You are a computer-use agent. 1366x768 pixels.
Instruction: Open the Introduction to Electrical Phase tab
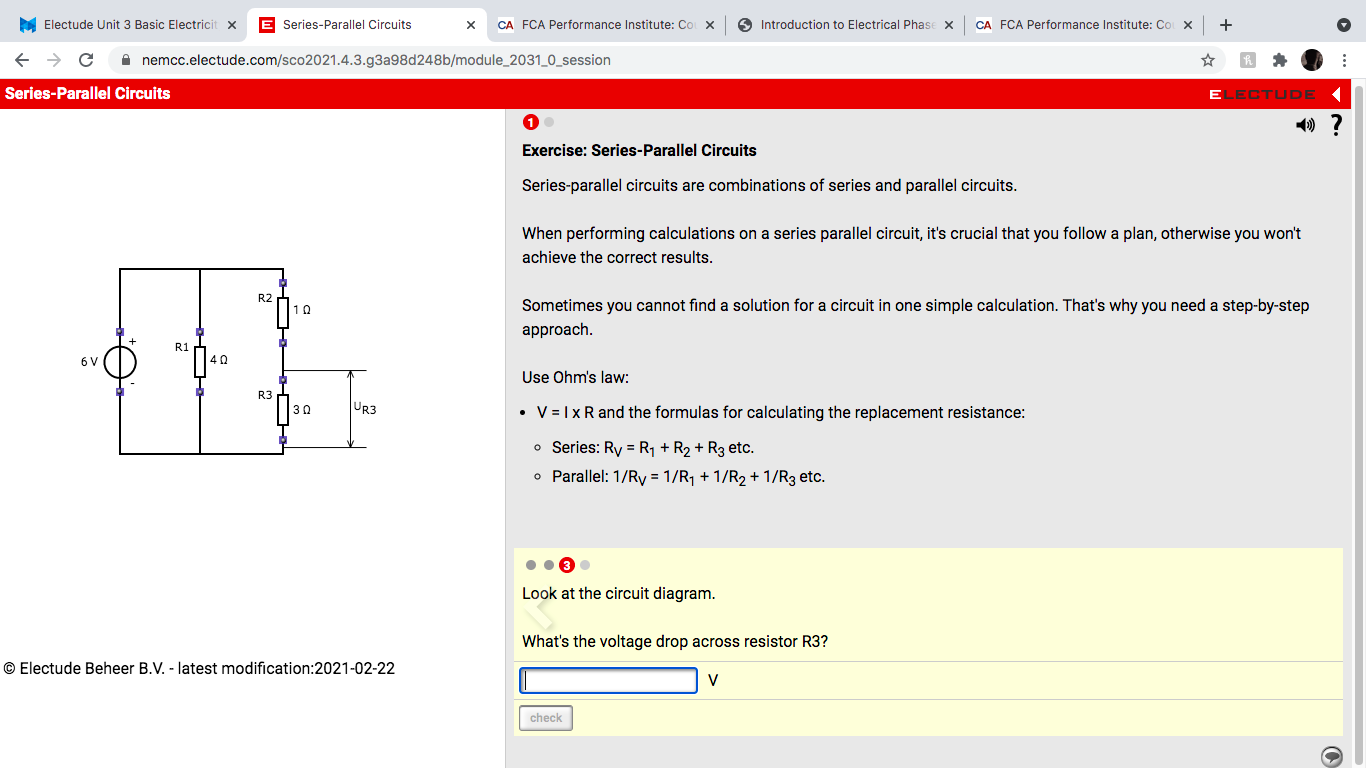[x=844, y=25]
